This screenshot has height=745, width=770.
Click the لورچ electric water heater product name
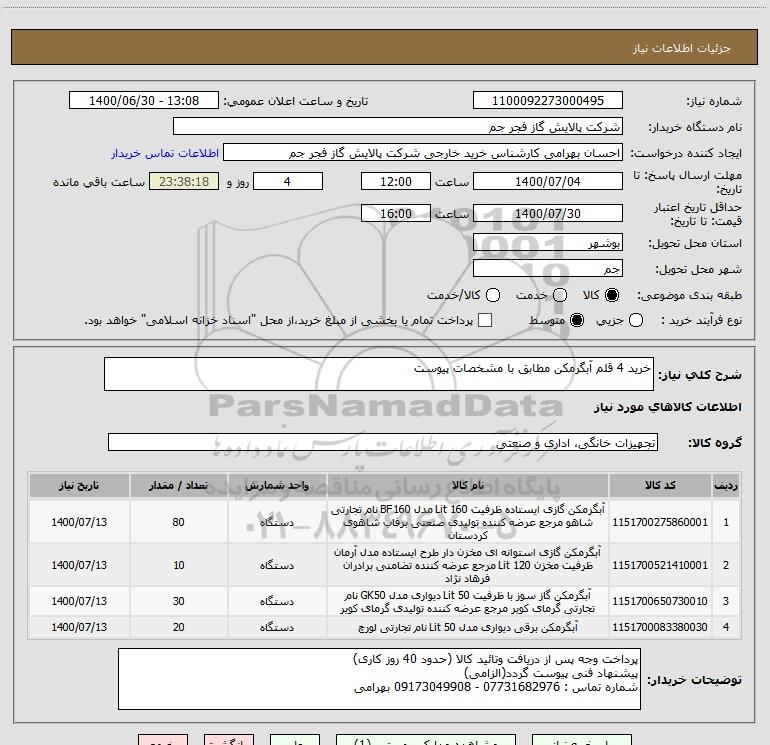point(468,627)
